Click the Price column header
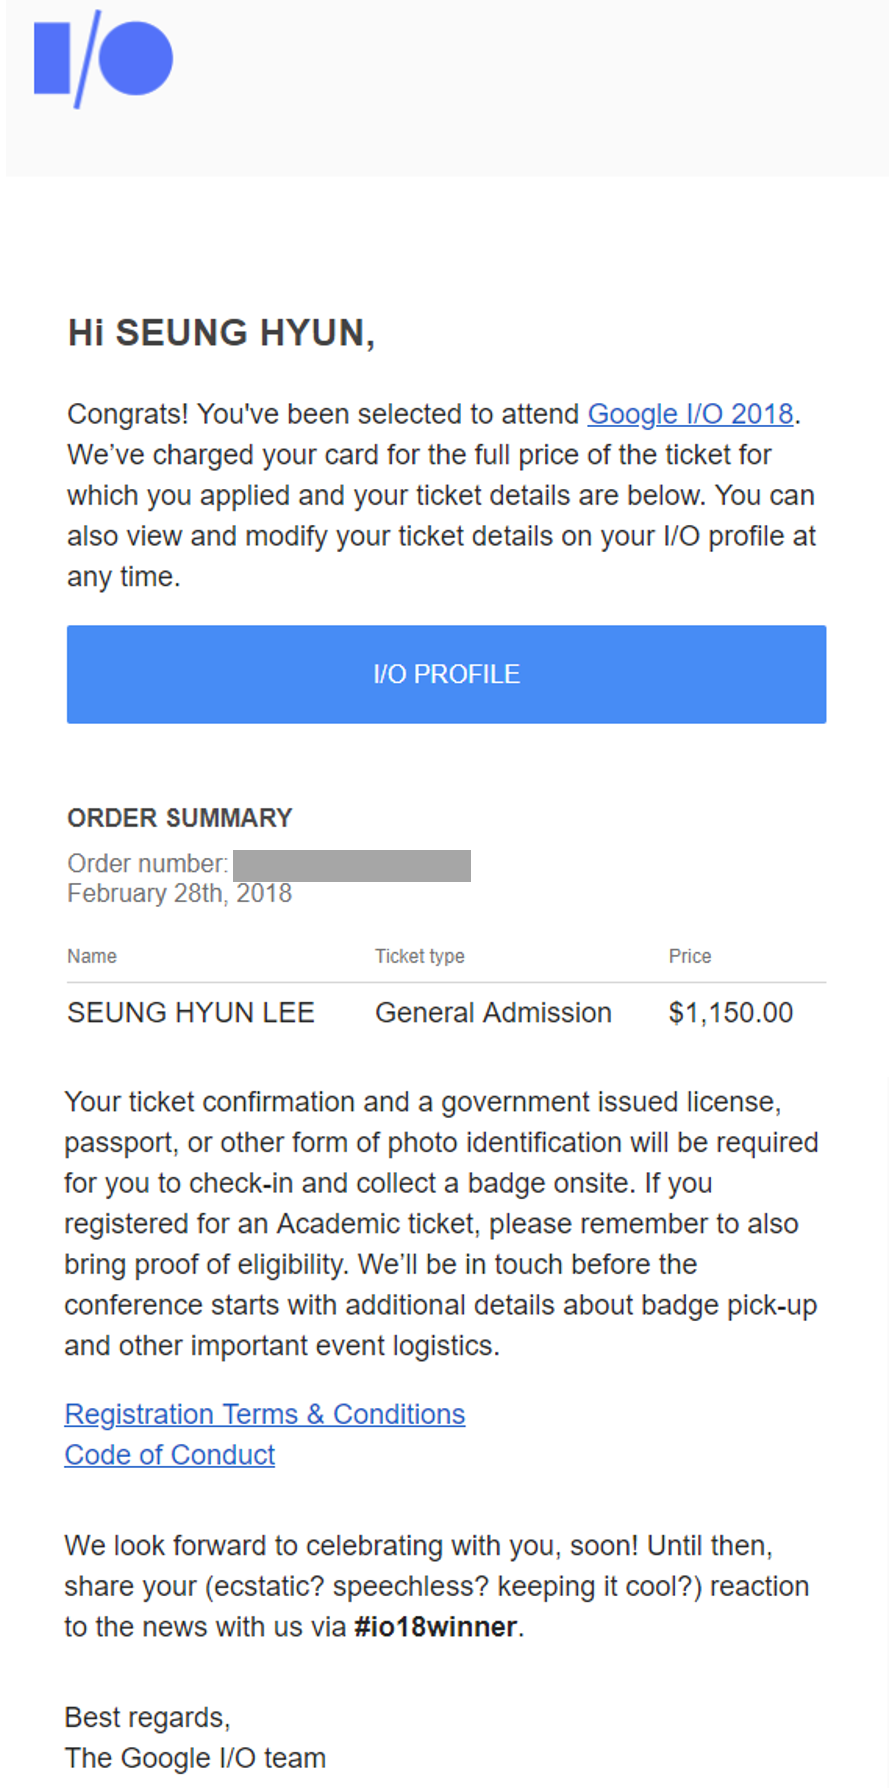The height and width of the screenshot is (1788, 889). (x=690, y=956)
